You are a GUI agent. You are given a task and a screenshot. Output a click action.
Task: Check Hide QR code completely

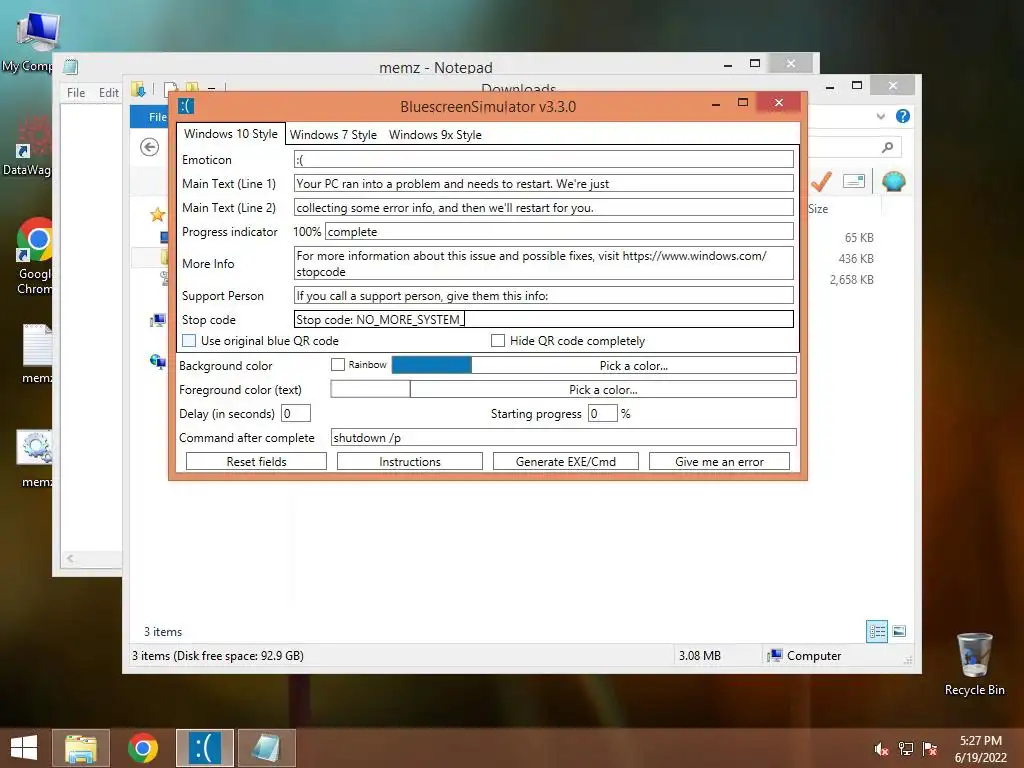pyautogui.click(x=498, y=340)
